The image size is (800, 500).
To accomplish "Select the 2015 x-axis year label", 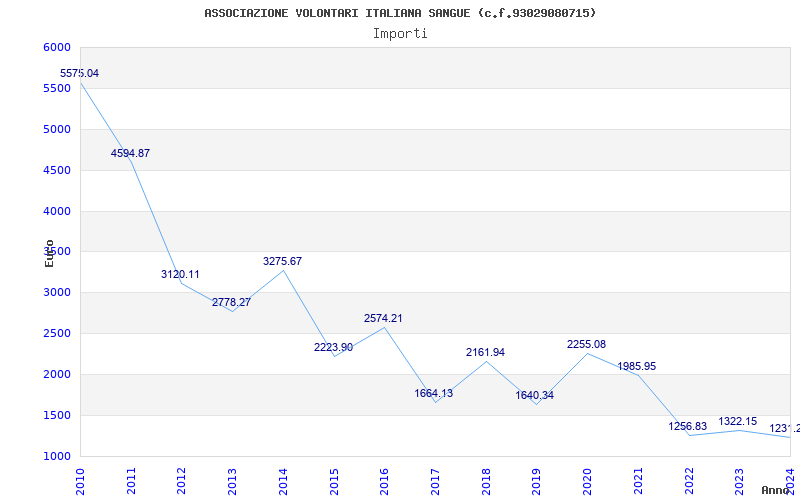I will point(334,481).
